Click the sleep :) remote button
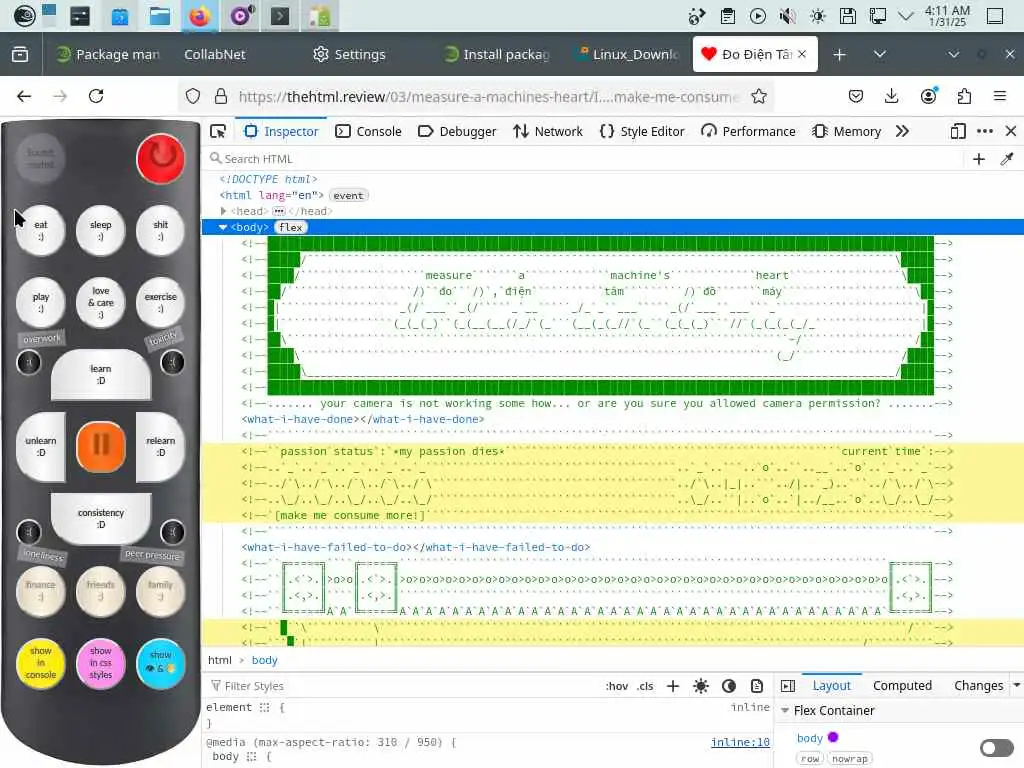The image size is (1024, 768). pyautogui.click(x=101, y=231)
